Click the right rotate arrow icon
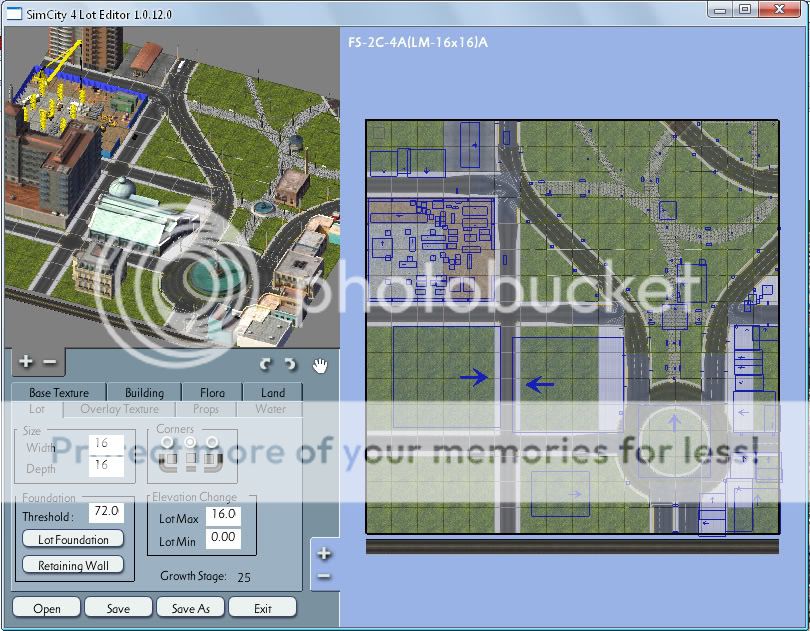 coord(290,365)
